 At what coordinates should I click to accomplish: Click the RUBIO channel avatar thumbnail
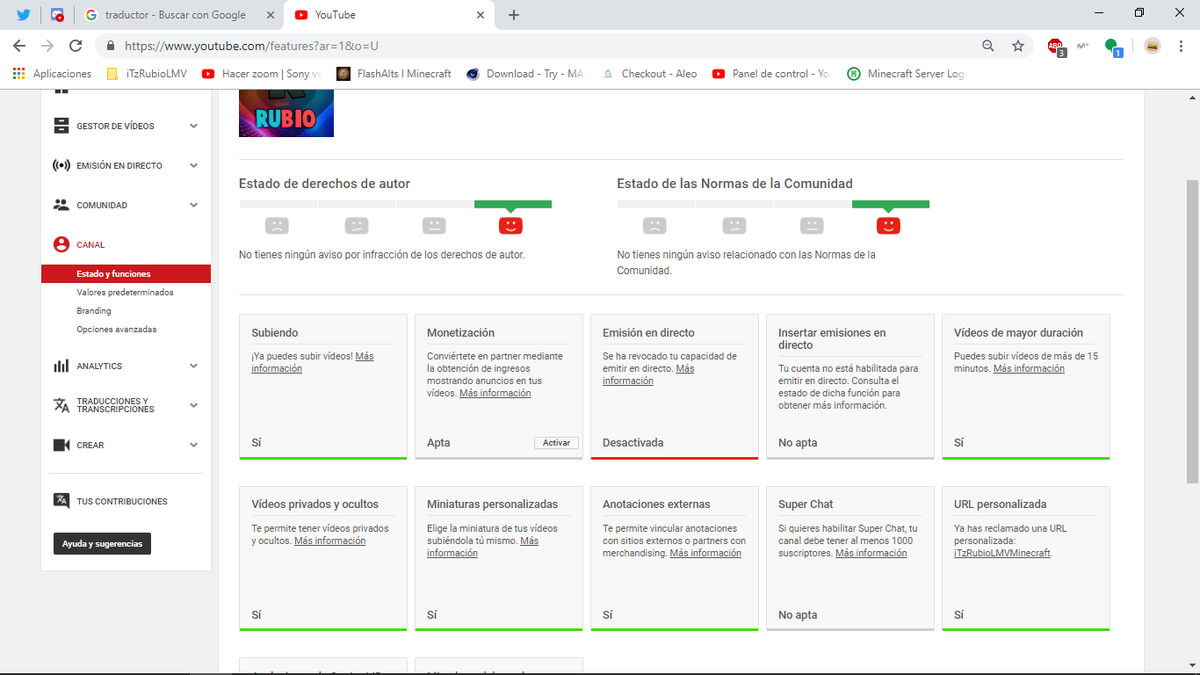[x=286, y=113]
